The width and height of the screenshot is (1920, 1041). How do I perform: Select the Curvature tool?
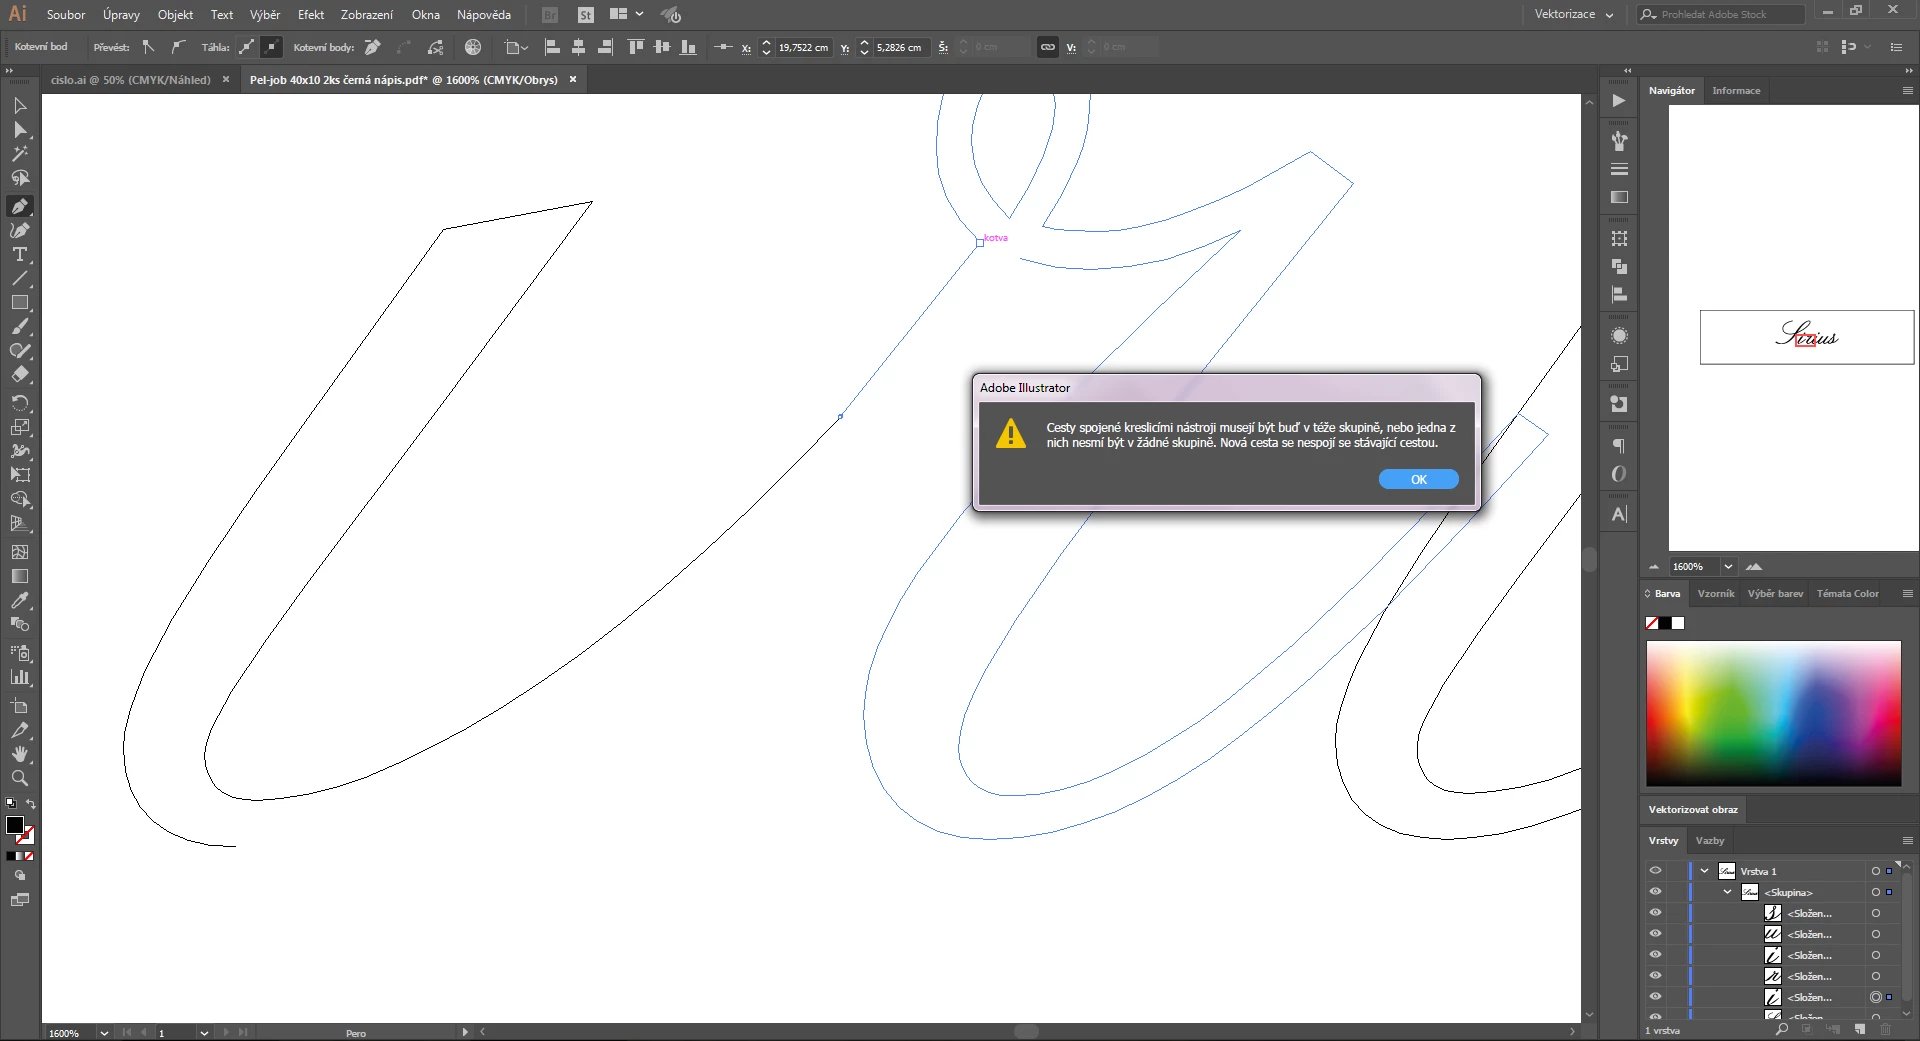tap(20, 230)
